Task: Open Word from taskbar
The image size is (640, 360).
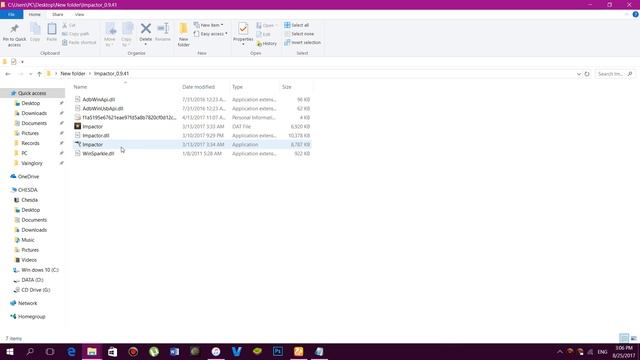Action: (175, 351)
